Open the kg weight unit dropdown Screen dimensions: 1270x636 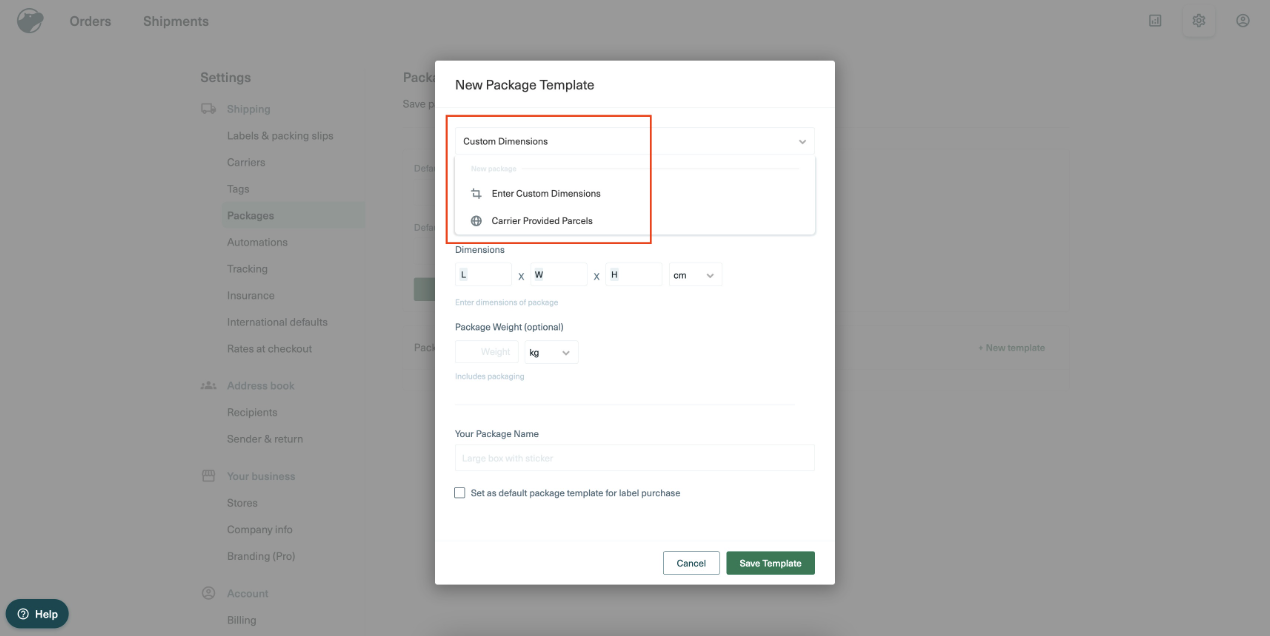(551, 352)
